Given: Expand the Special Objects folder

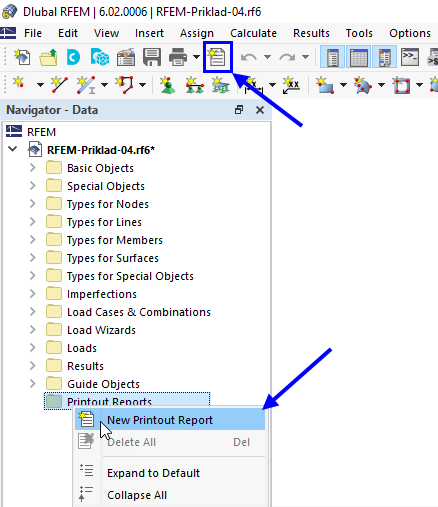Looking at the screenshot, I should click(32, 185).
